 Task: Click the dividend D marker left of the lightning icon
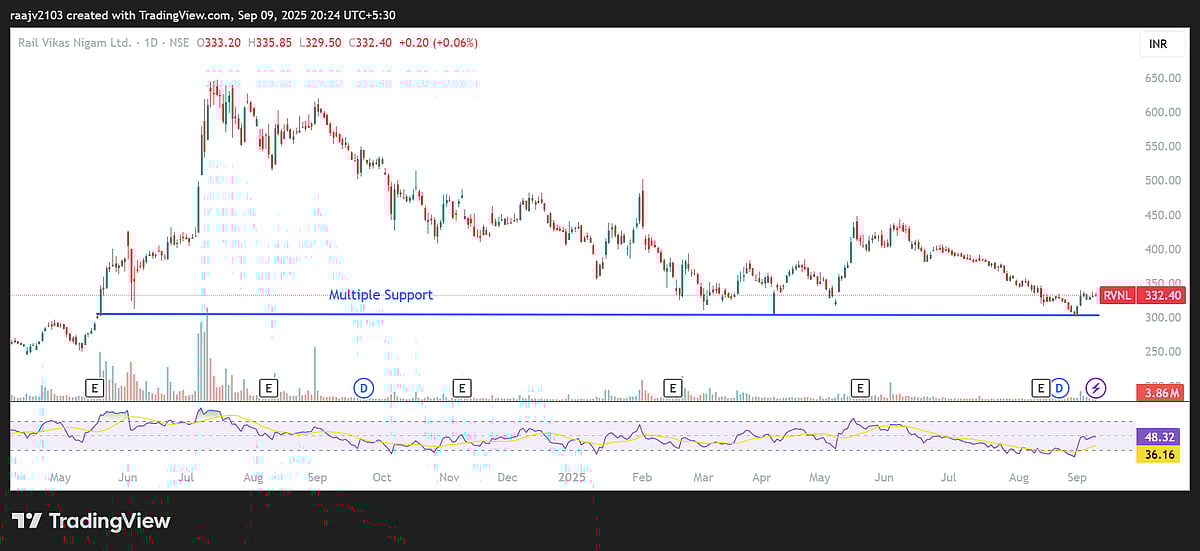click(1060, 386)
